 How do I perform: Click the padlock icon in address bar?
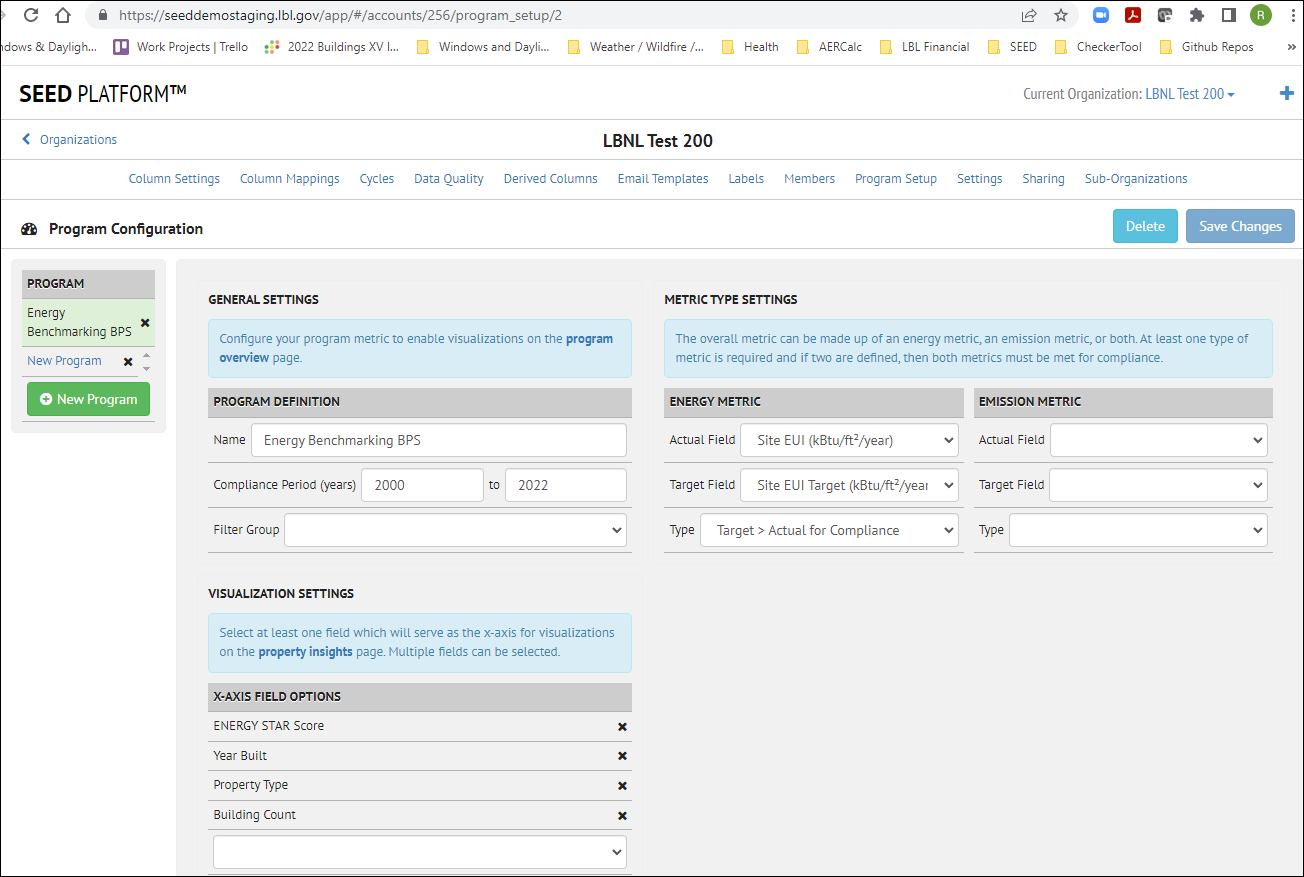[101, 16]
